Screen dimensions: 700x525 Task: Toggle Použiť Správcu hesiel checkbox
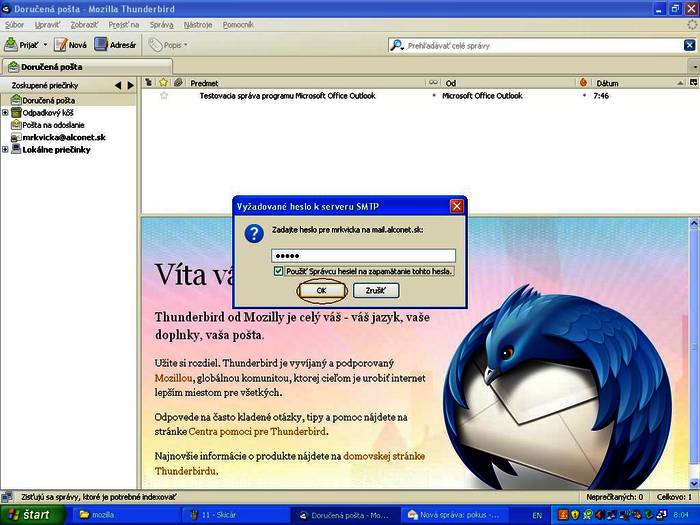[278, 271]
